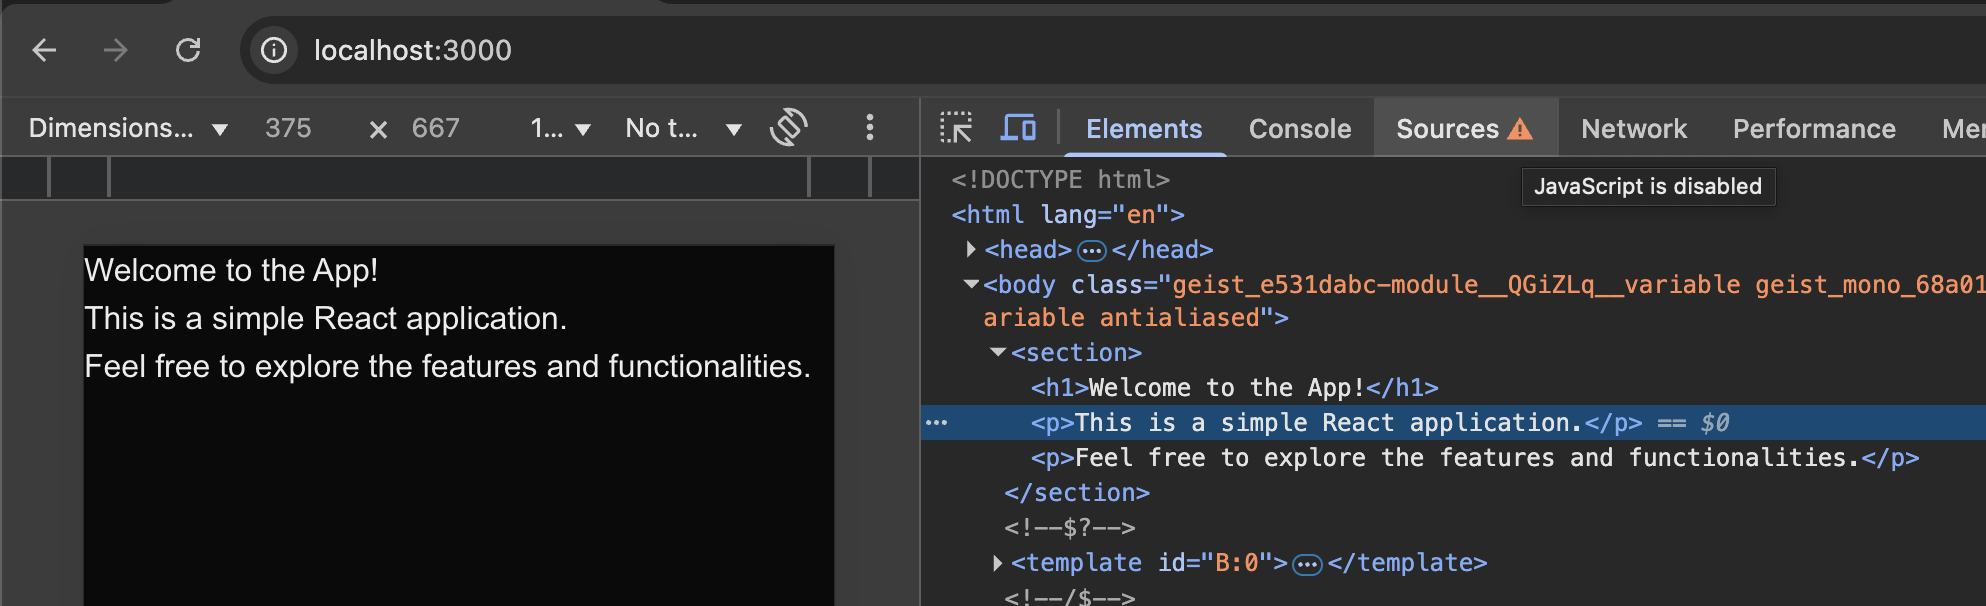Screen dimensions: 1986x606
Task: Reload the page with the refresh icon
Action: pos(188,50)
